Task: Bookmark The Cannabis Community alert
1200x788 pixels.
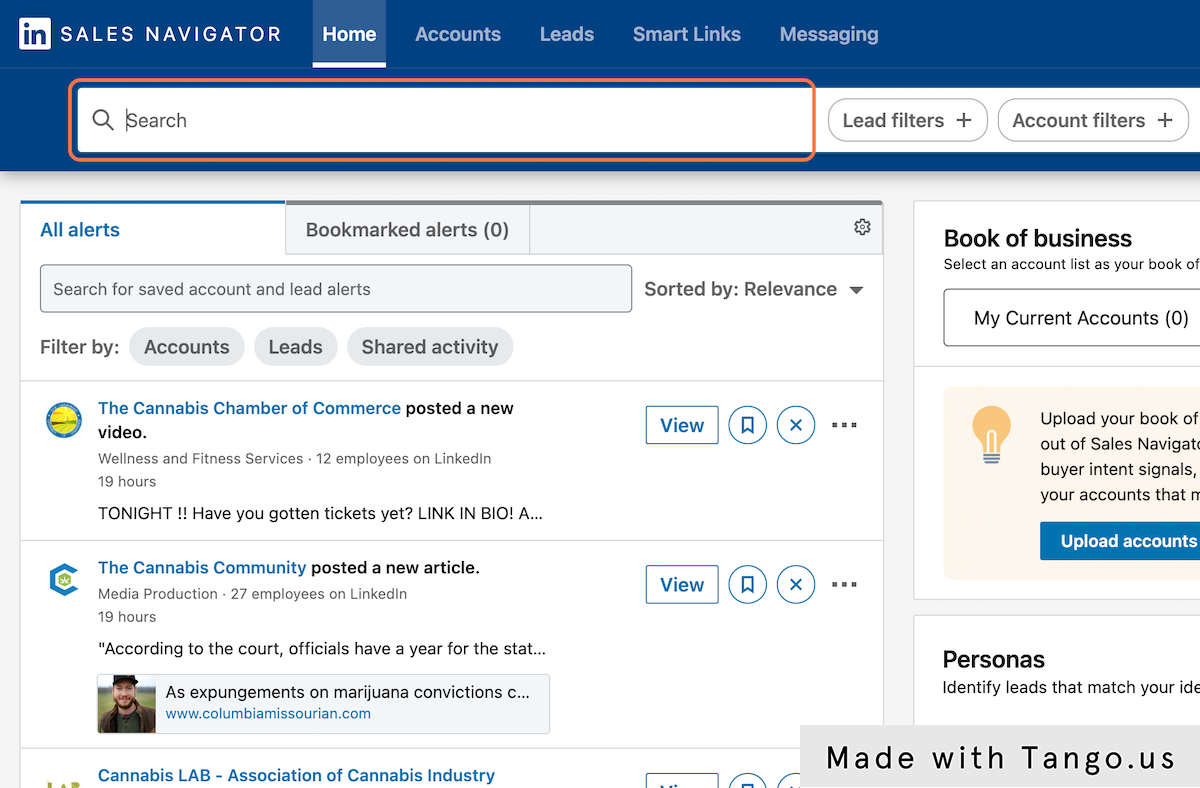Action: (x=747, y=585)
